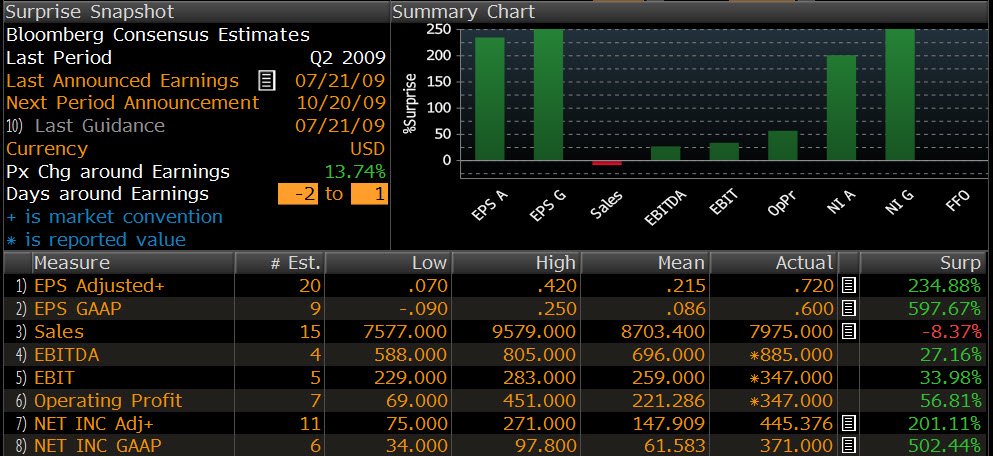Select the 502.44% surprise value
Screen dimensions: 993x456
[944, 445]
